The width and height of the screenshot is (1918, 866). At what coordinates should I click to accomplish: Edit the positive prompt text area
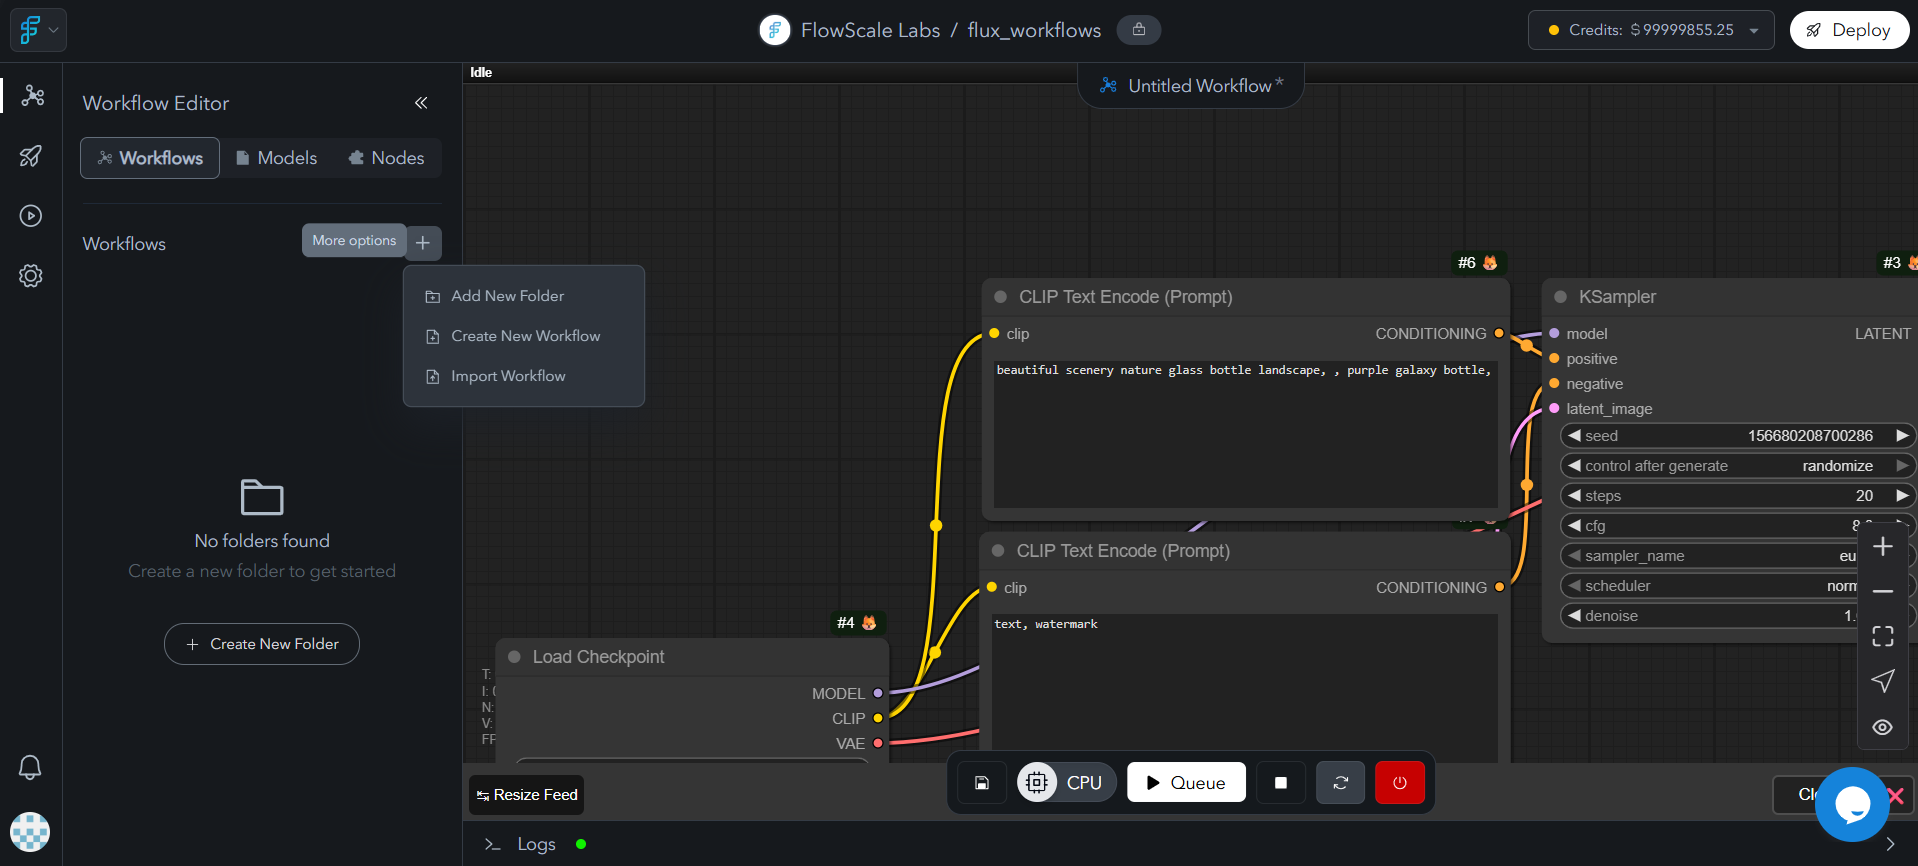[x=1245, y=434]
